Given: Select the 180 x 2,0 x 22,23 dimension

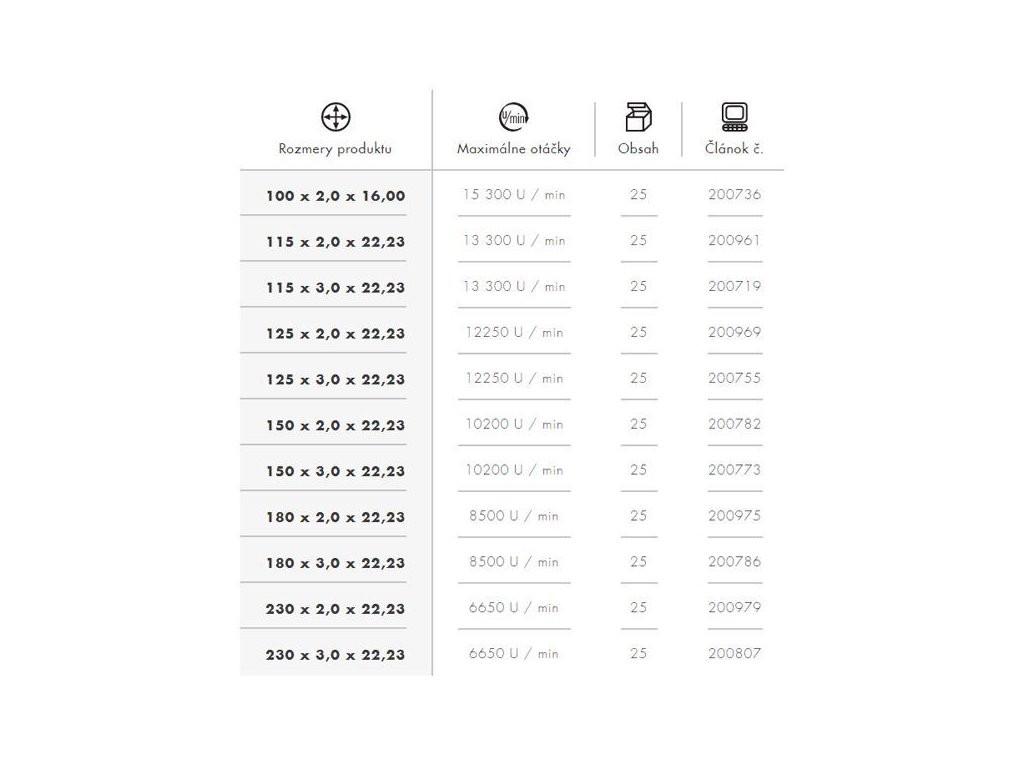Looking at the screenshot, I should tap(335, 517).
